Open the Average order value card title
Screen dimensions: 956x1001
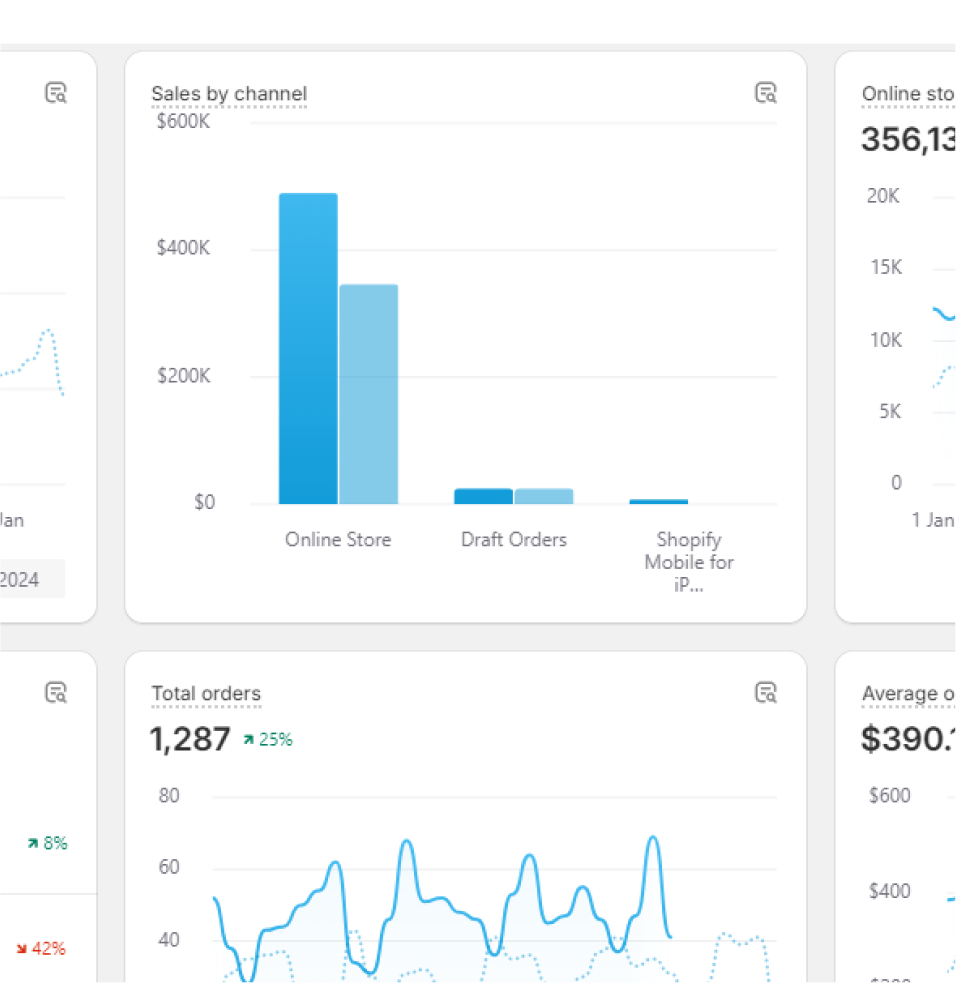click(908, 693)
